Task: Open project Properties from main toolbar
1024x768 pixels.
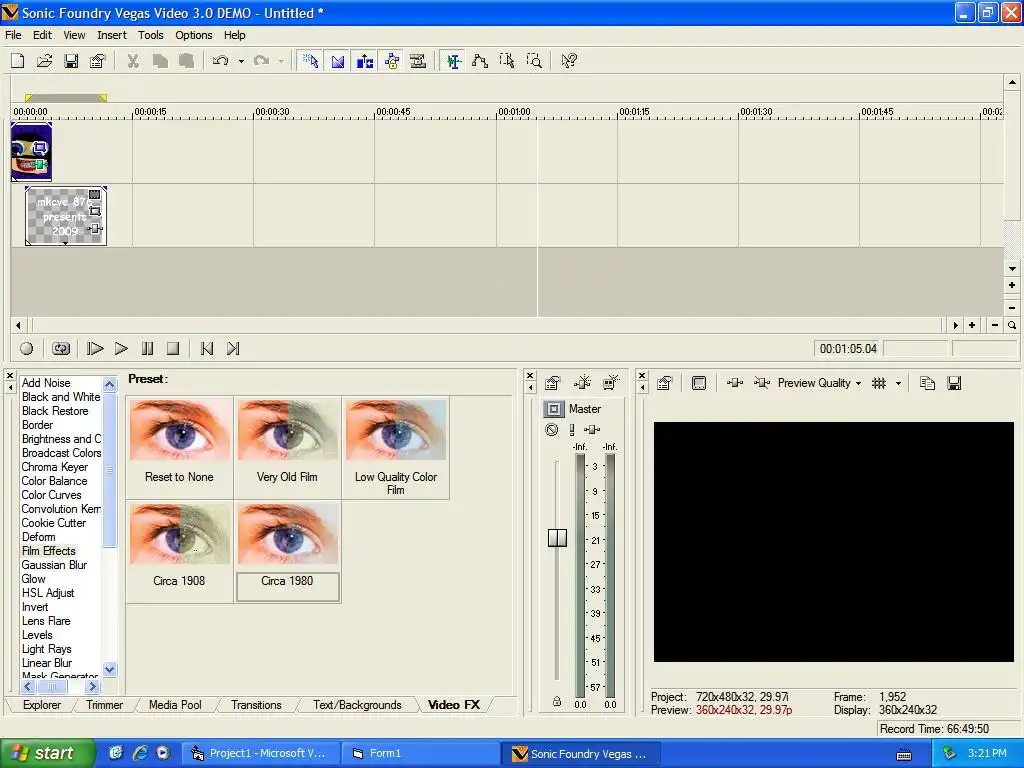Action: pyautogui.click(x=98, y=61)
